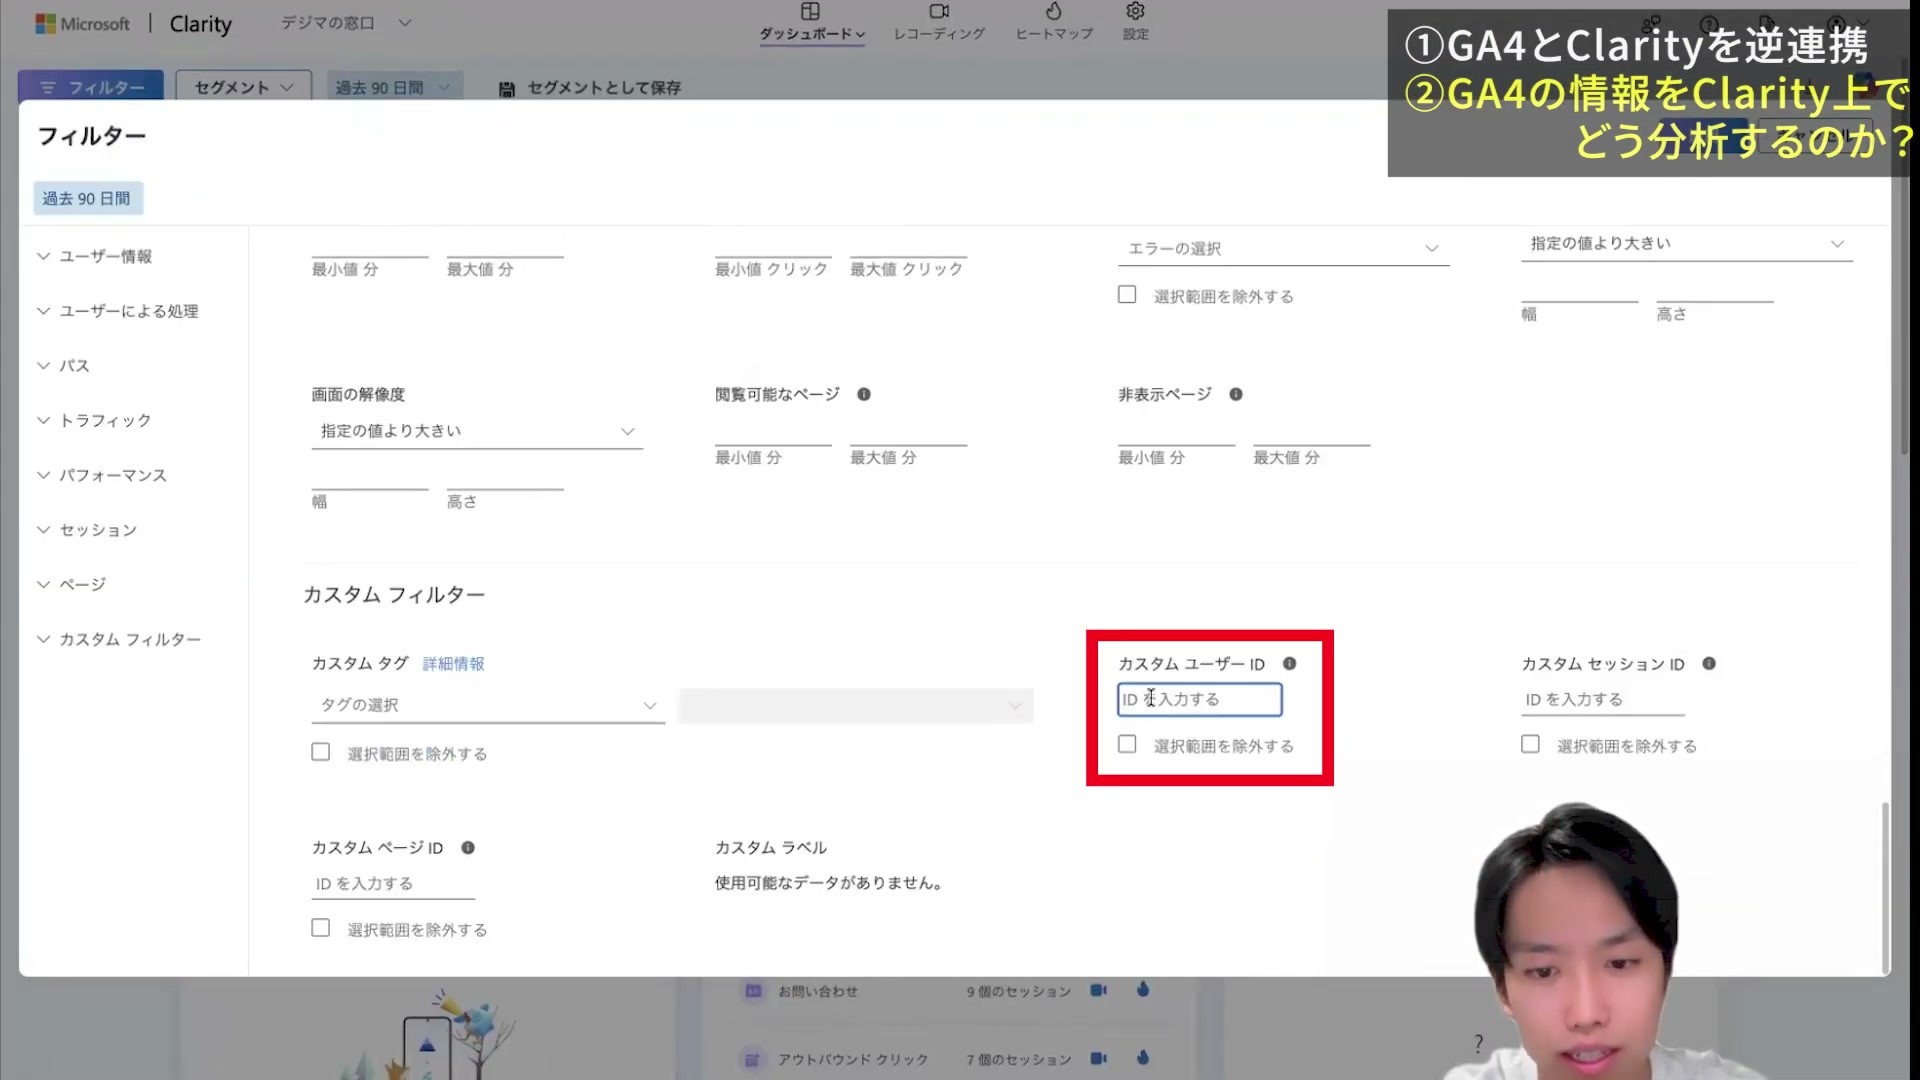Click the filter panel vertical scrollbar
The height and width of the screenshot is (1080, 1920).
(x=1885, y=886)
